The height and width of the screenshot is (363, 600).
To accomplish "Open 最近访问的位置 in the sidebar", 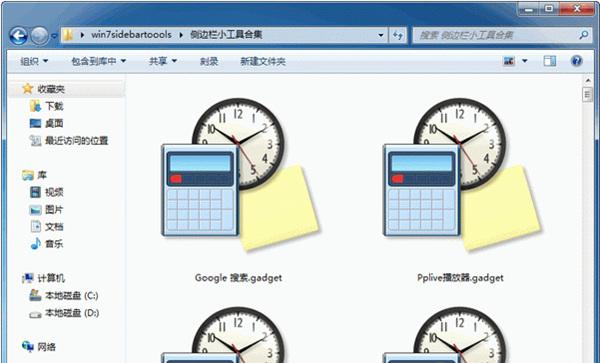I will pyautogui.click(x=77, y=141).
